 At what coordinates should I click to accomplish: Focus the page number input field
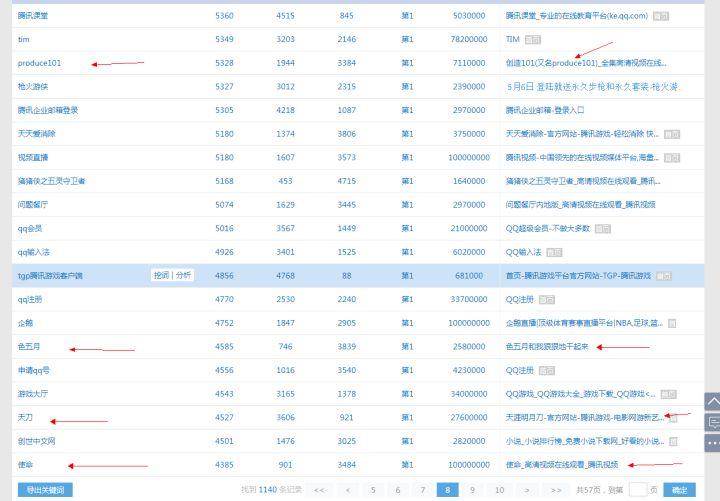coord(638,490)
